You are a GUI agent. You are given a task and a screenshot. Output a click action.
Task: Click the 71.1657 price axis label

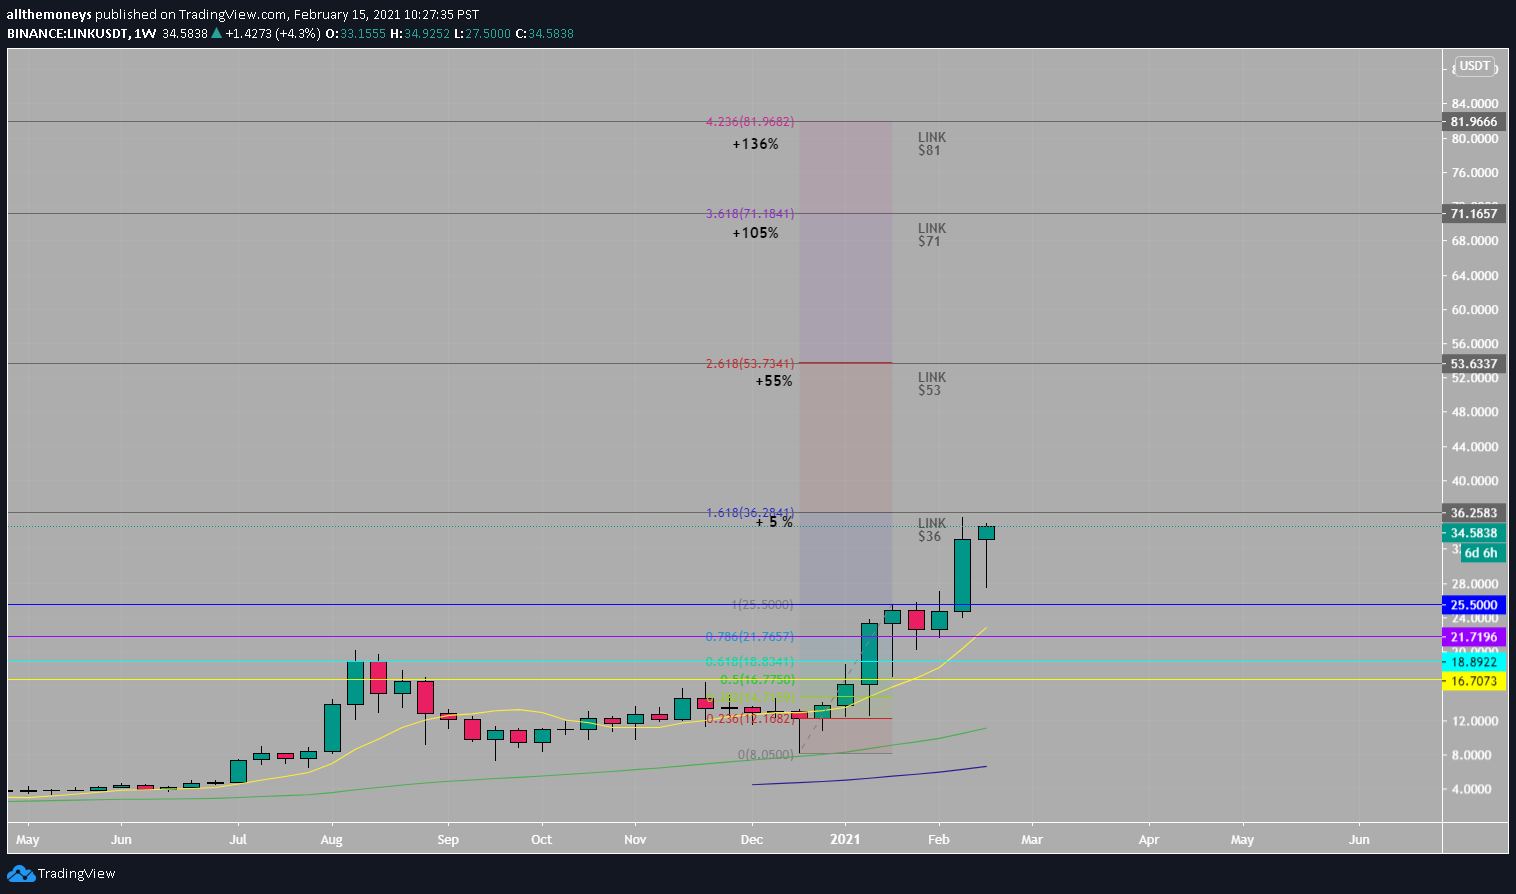(x=1474, y=213)
